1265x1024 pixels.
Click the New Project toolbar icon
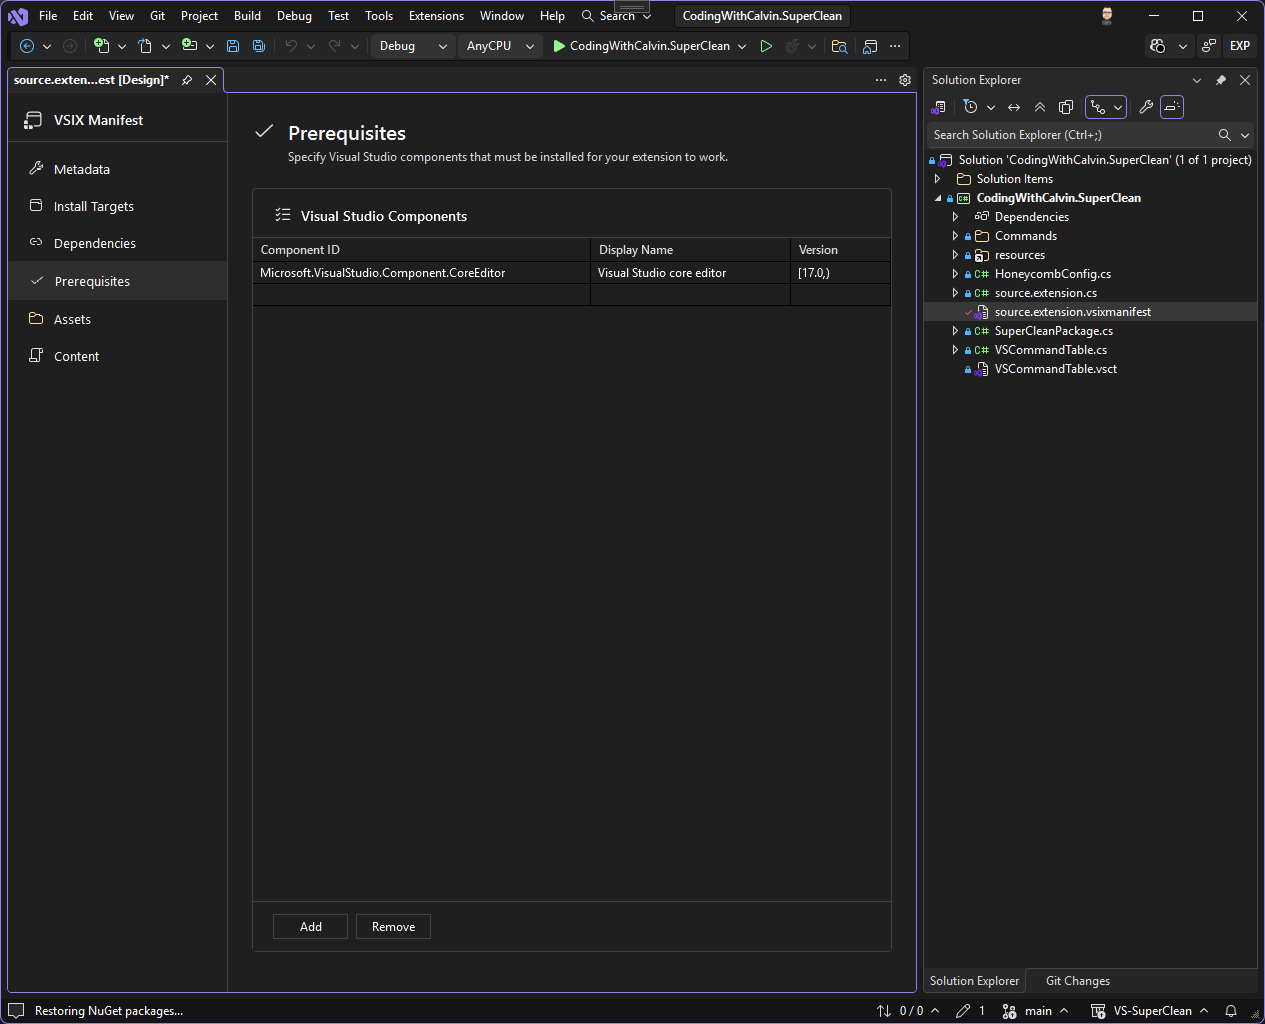101,46
